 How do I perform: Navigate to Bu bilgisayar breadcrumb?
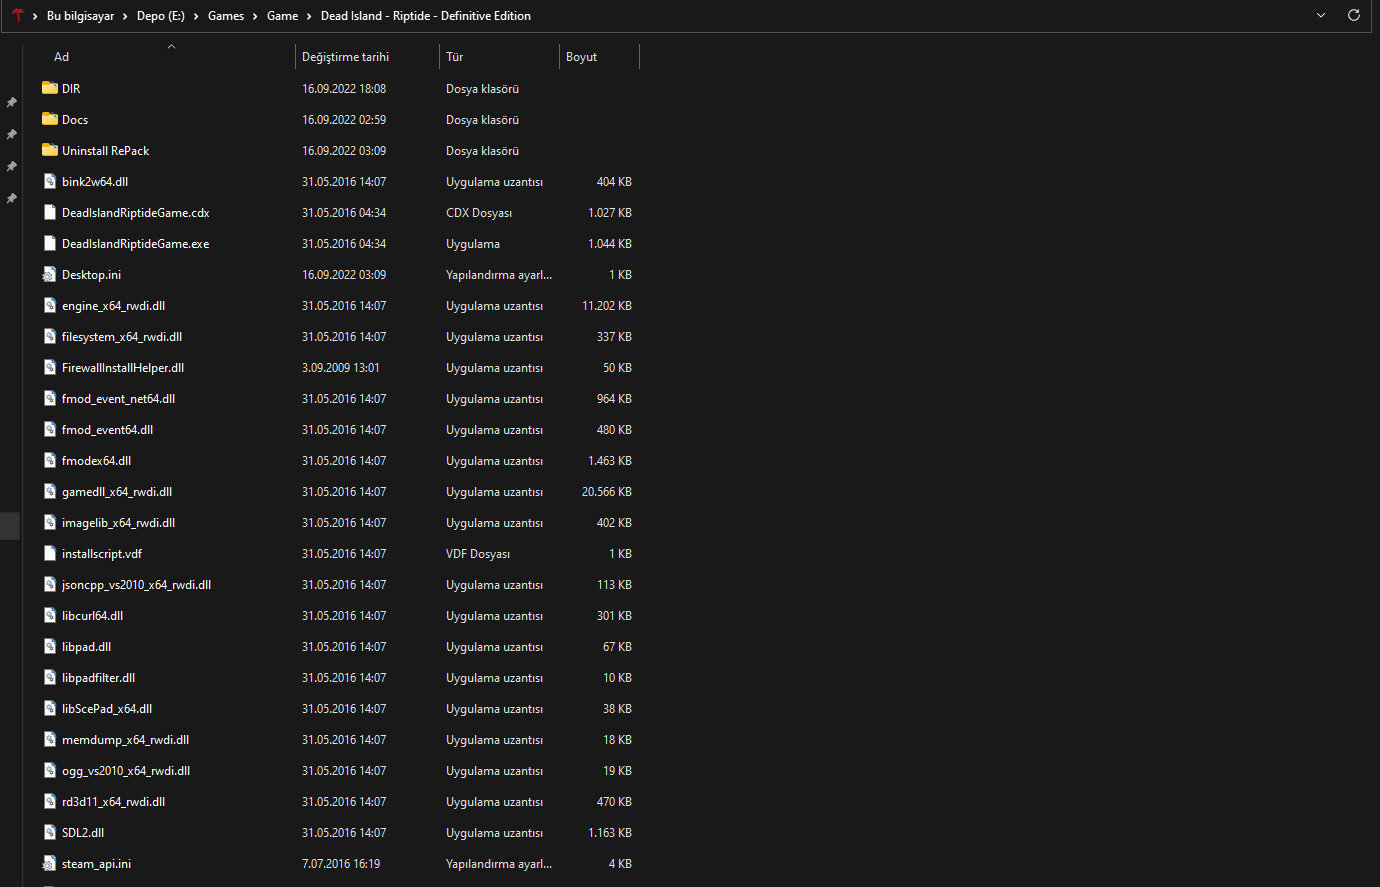click(80, 16)
